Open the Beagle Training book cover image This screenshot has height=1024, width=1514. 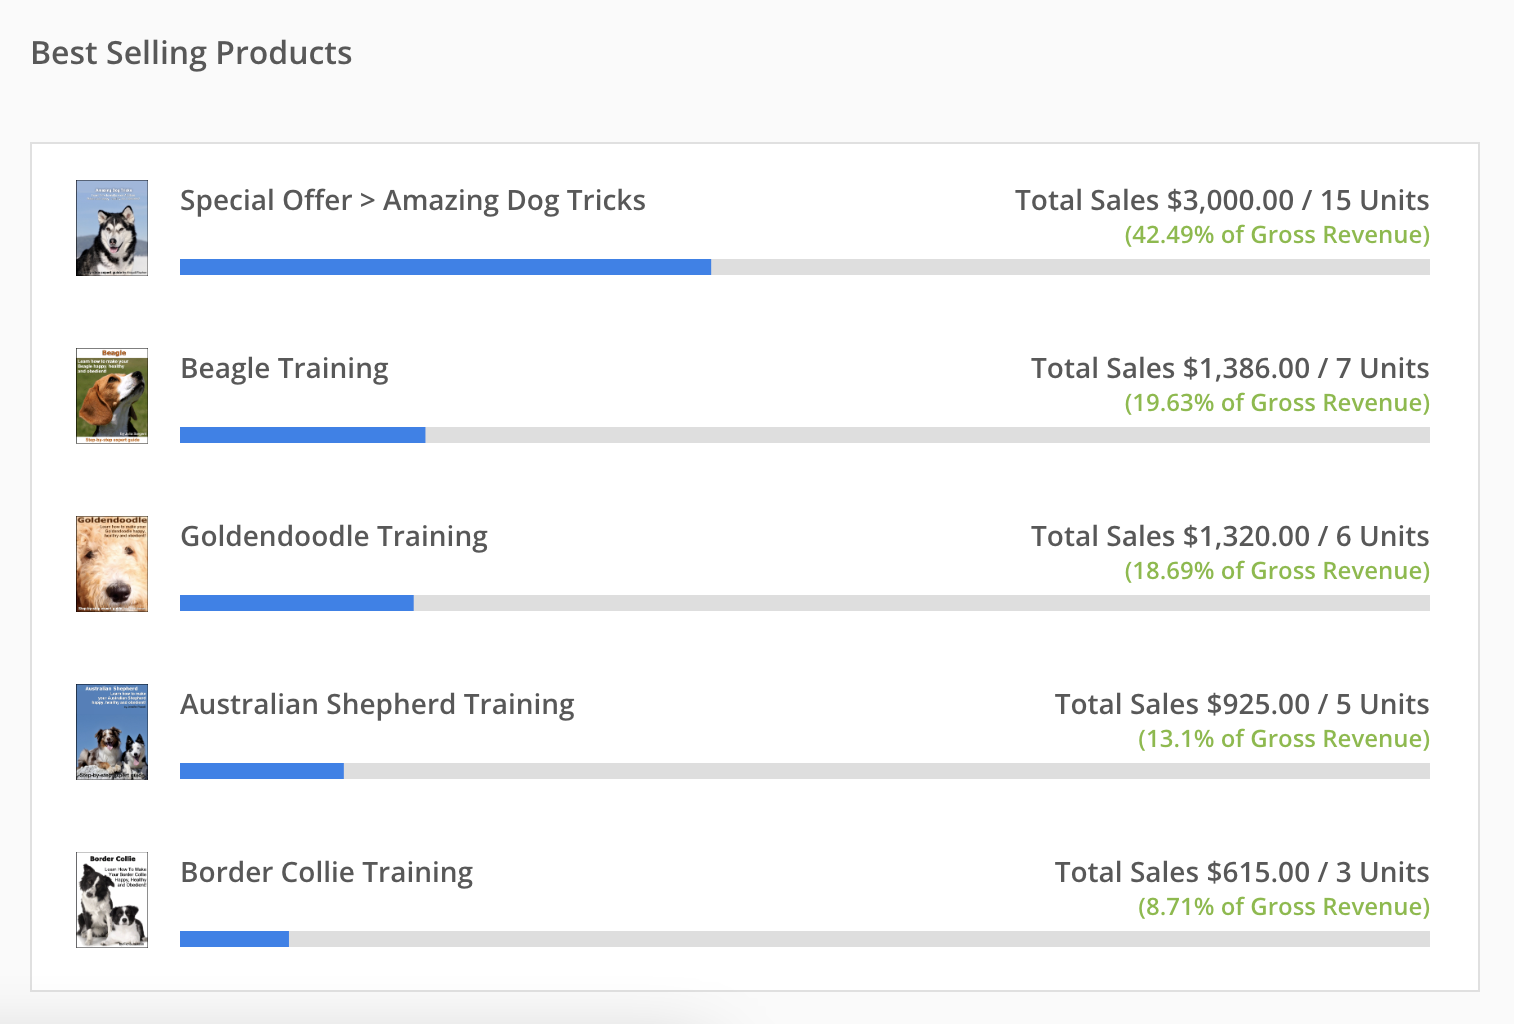pos(112,396)
